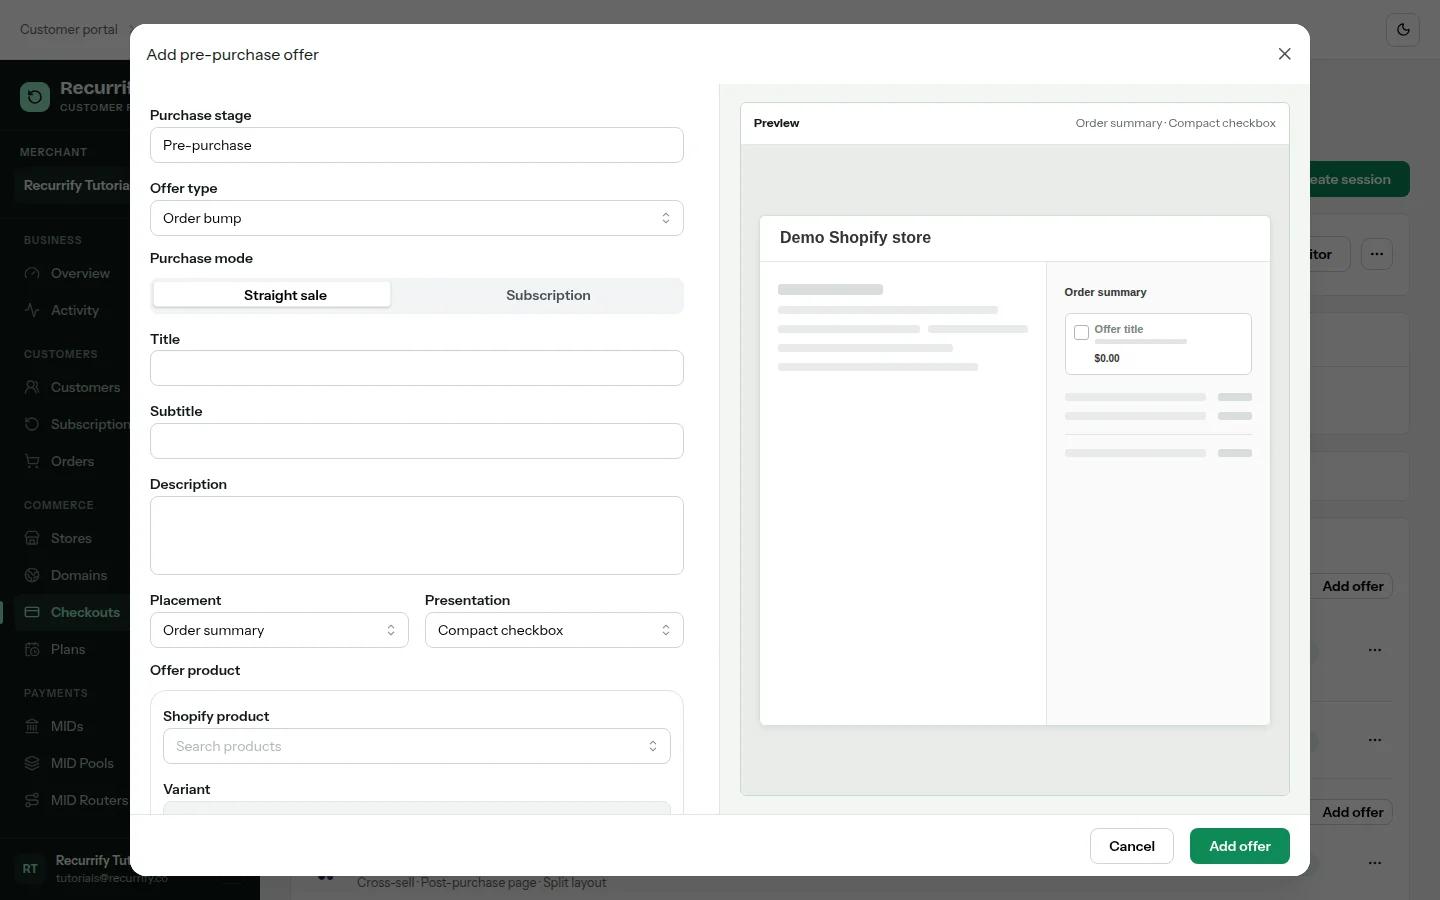The width and height of the screenshot is (1440, 900).
Task: Open Orders cart icon in sidebar
Action: [x=32, y=461]
